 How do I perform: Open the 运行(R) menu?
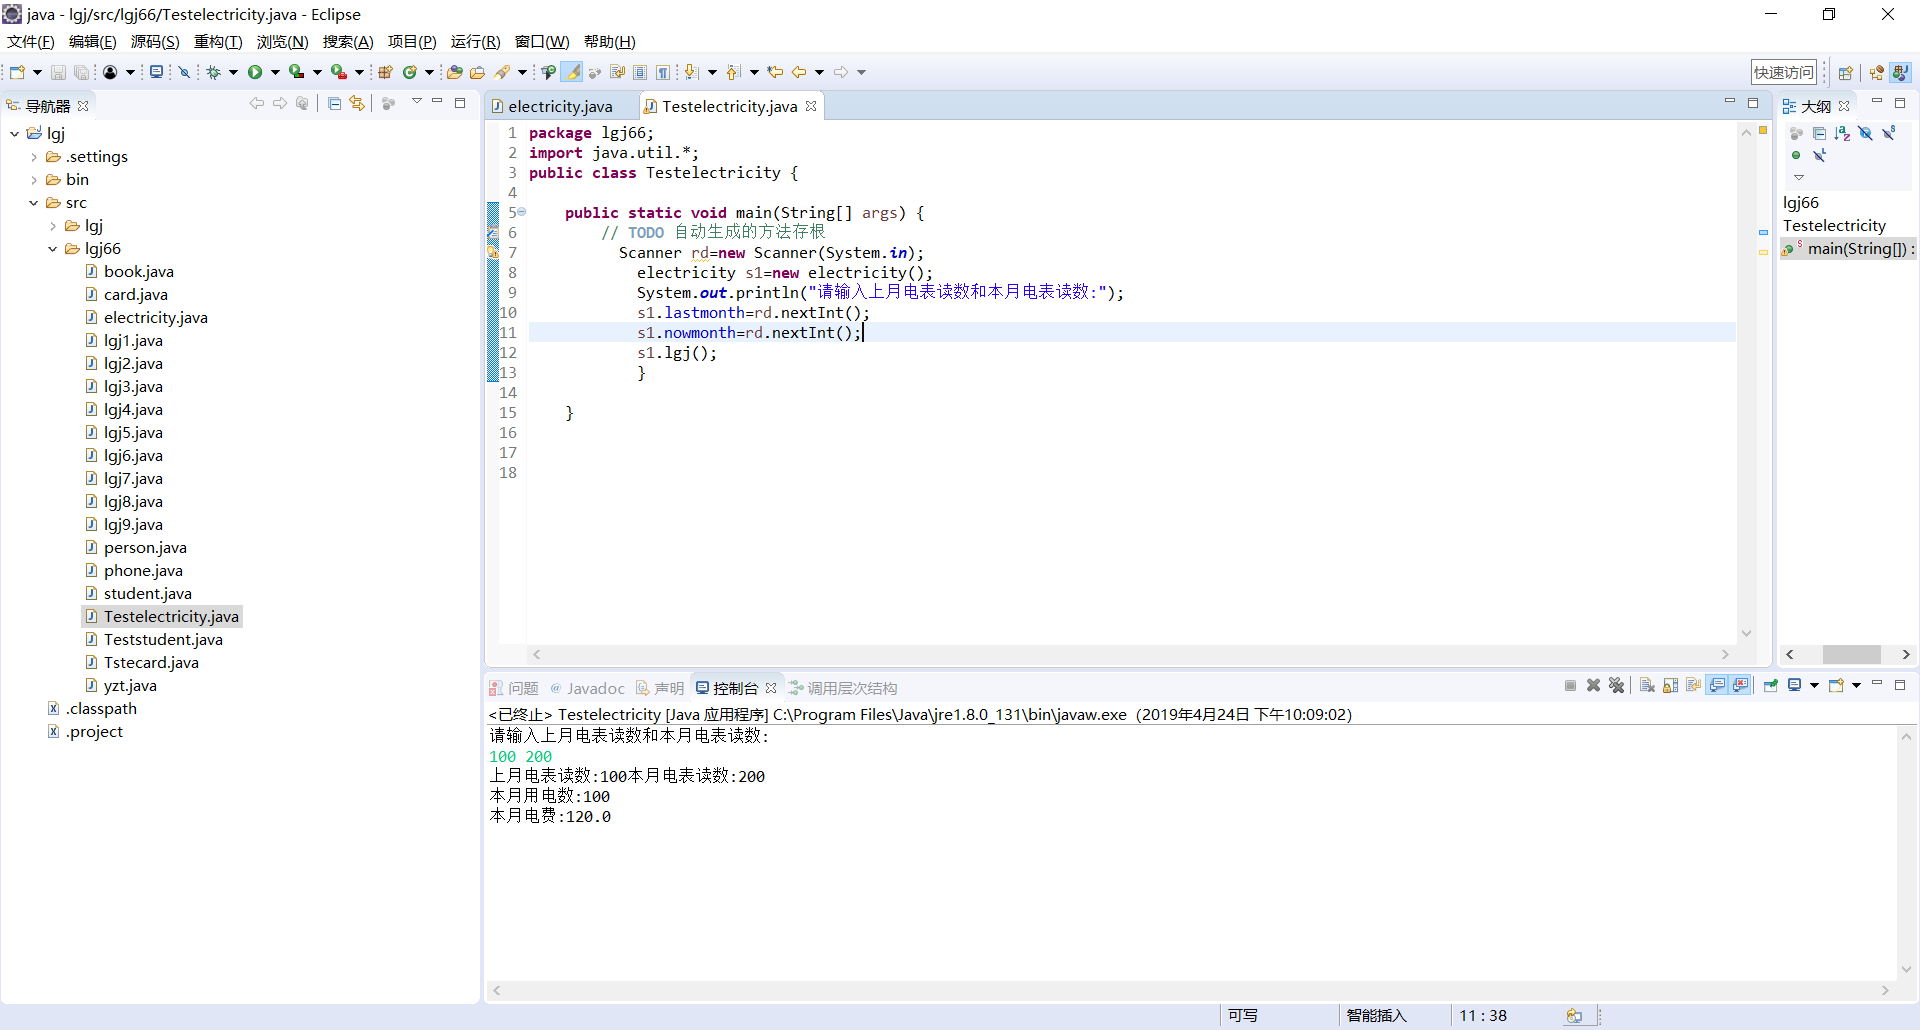475,42
